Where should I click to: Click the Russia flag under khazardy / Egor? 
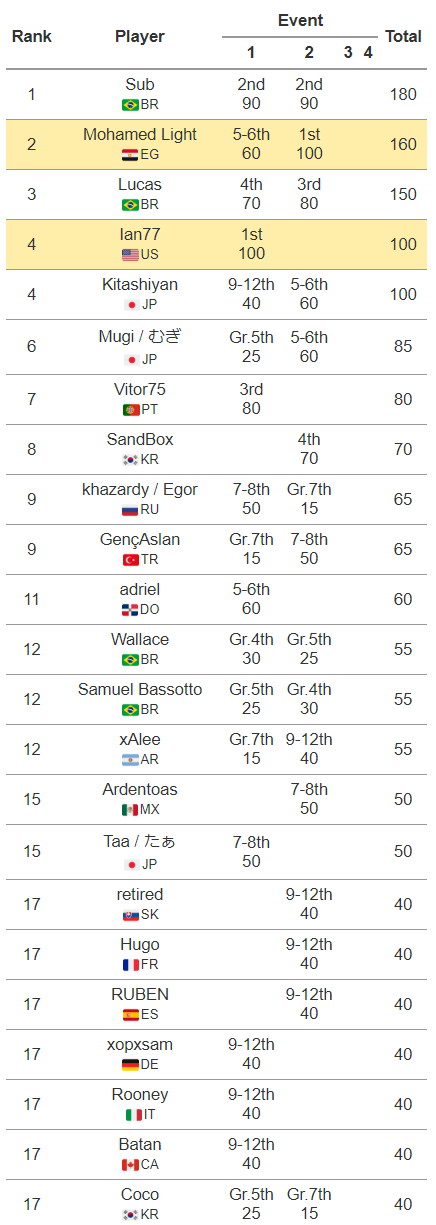(130, 510)
